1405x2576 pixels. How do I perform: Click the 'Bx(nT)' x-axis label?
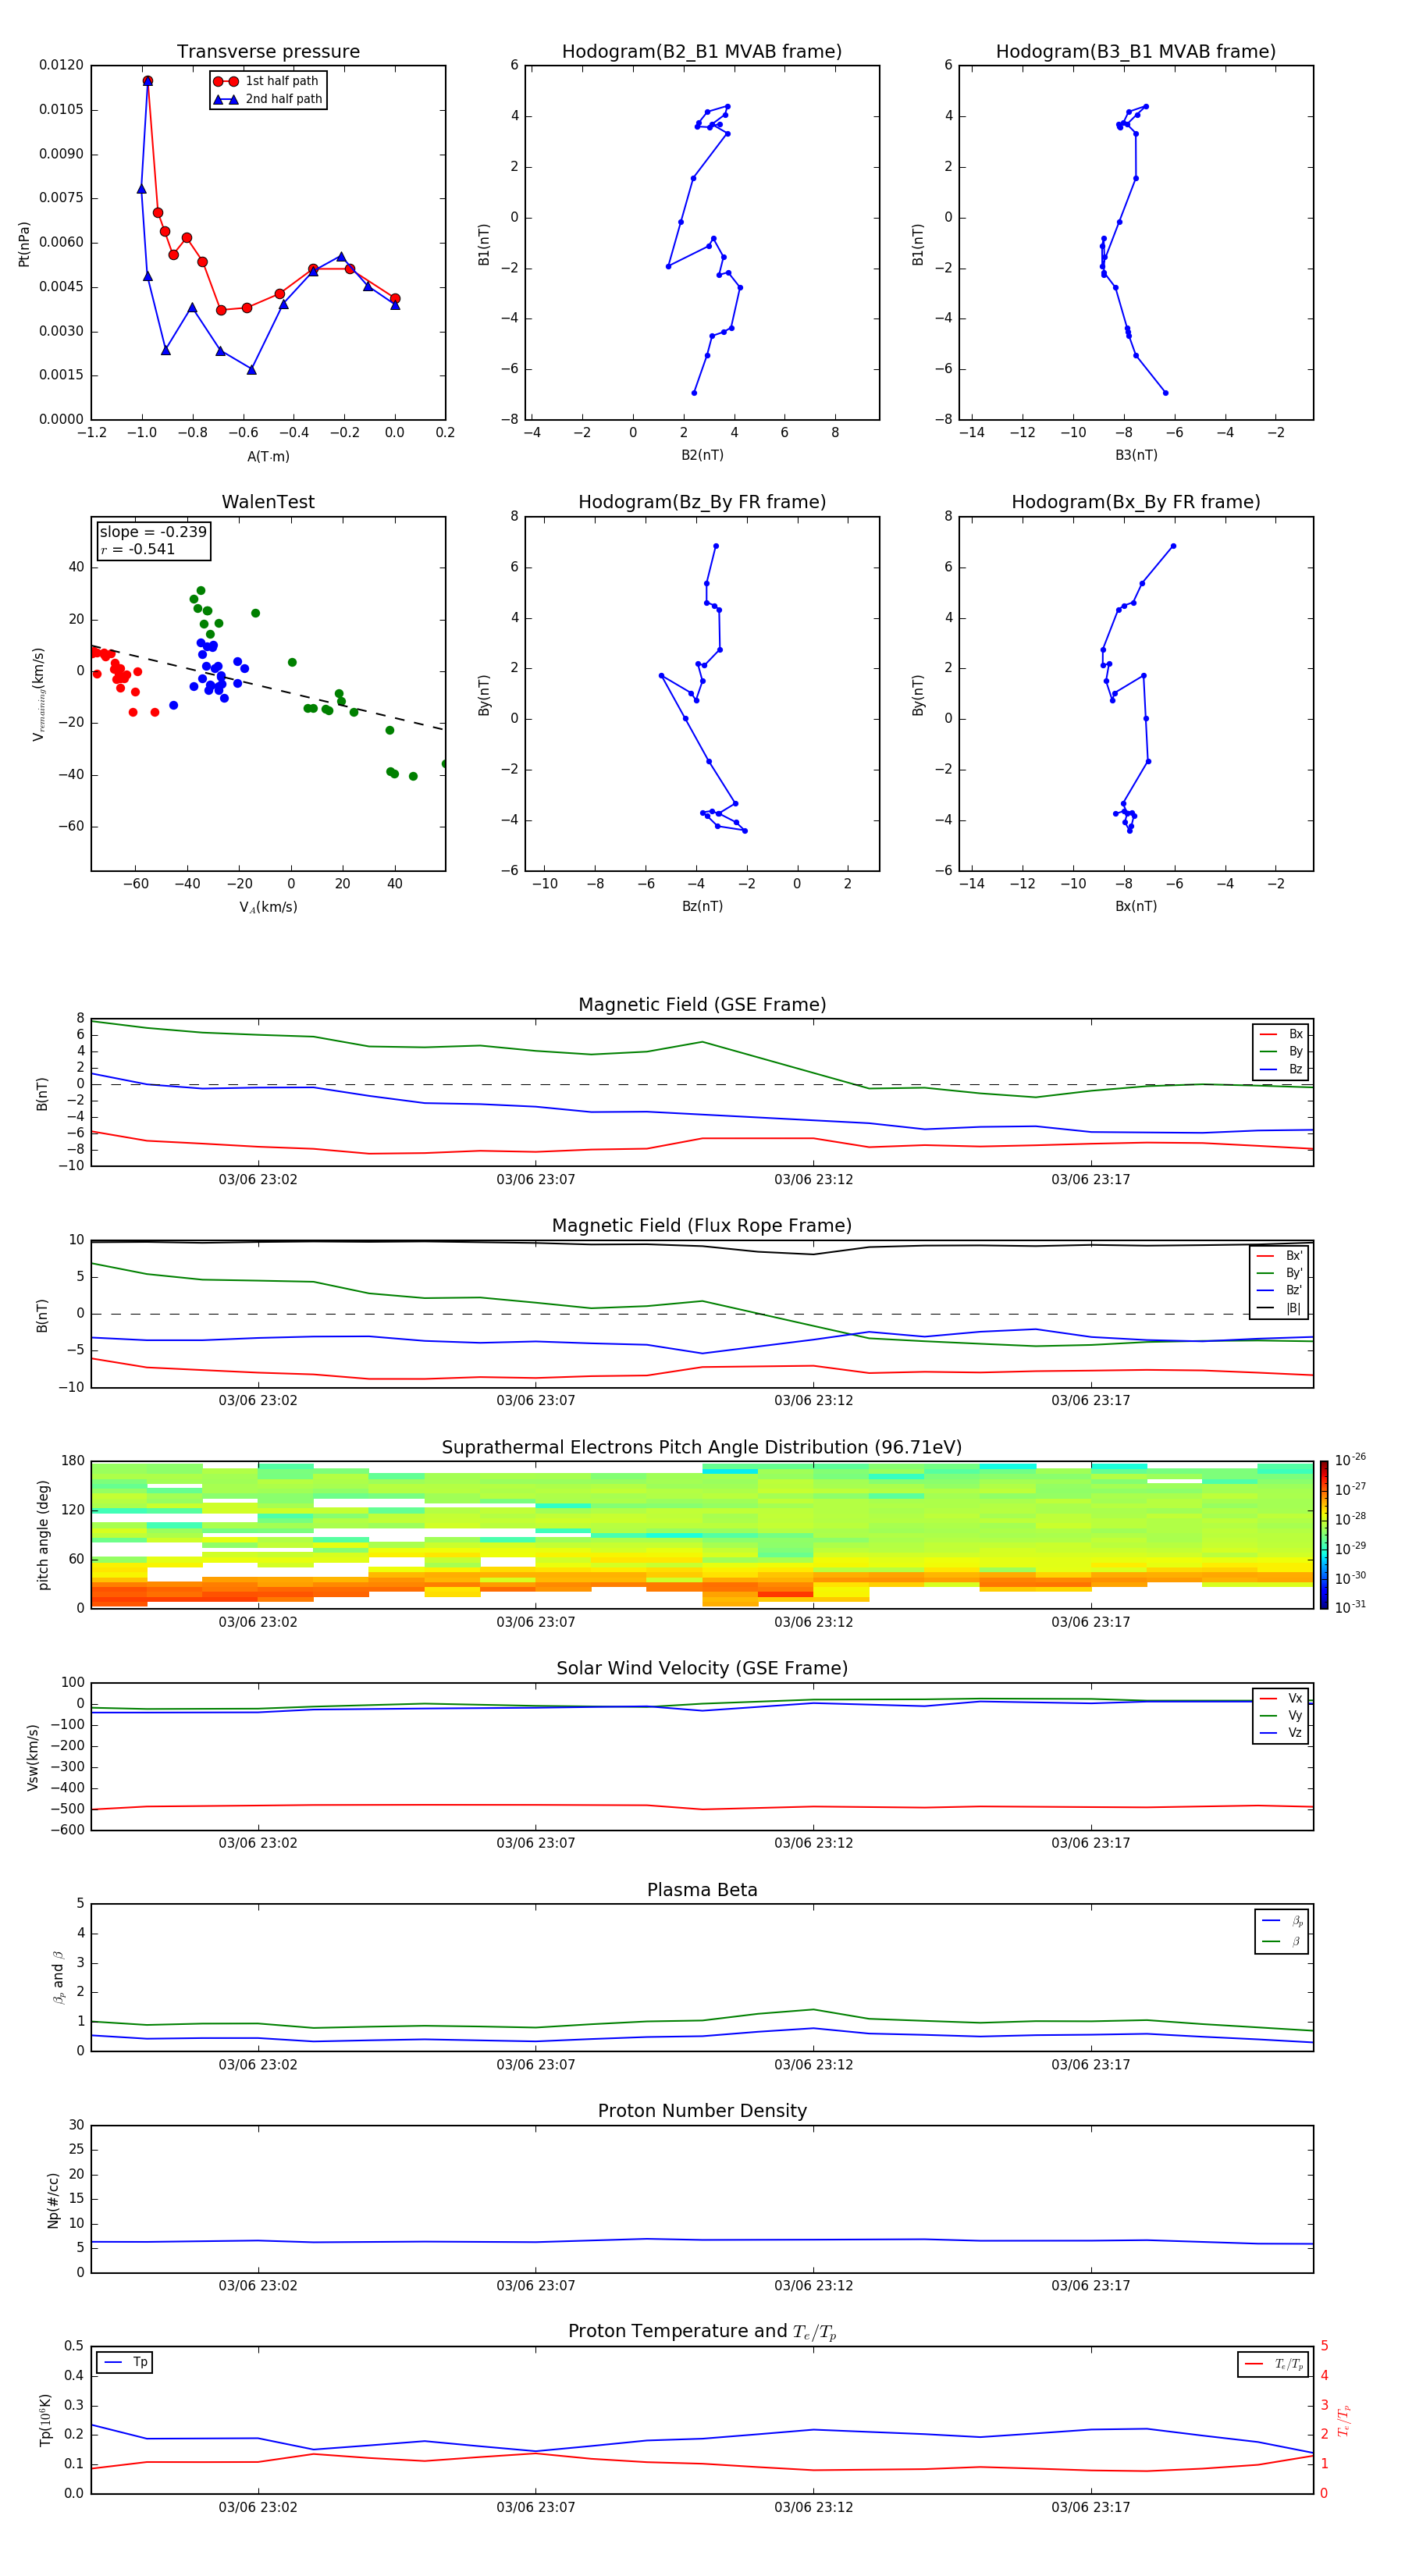1136,906
